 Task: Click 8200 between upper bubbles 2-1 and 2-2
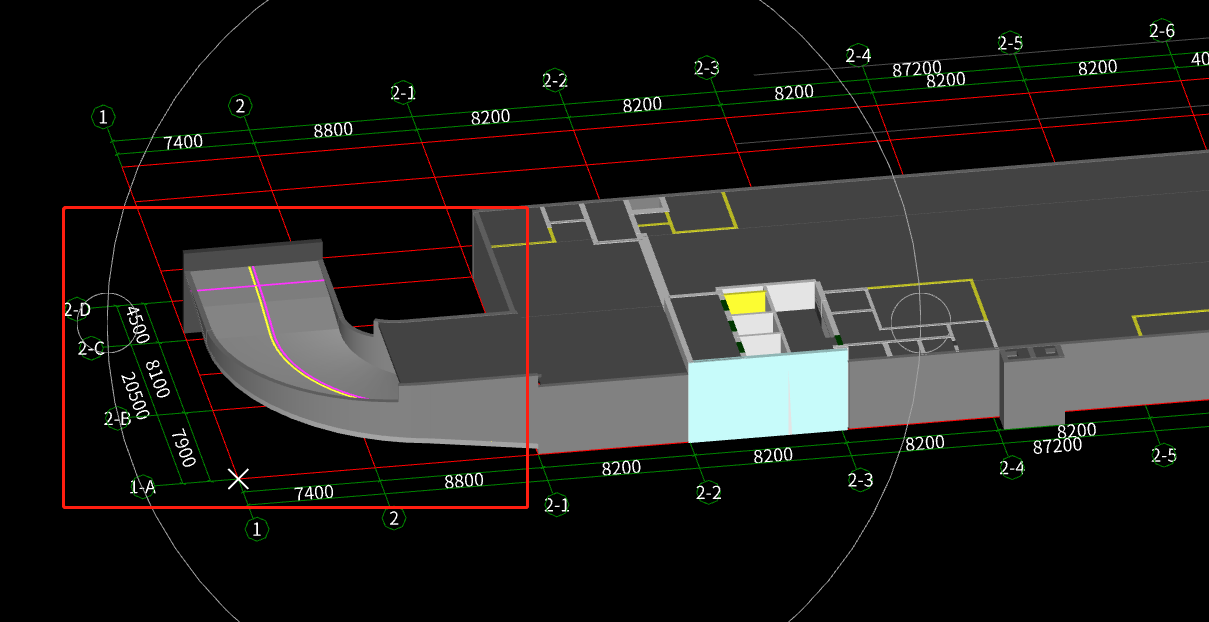pyautogui.click(x=490, y=117)
